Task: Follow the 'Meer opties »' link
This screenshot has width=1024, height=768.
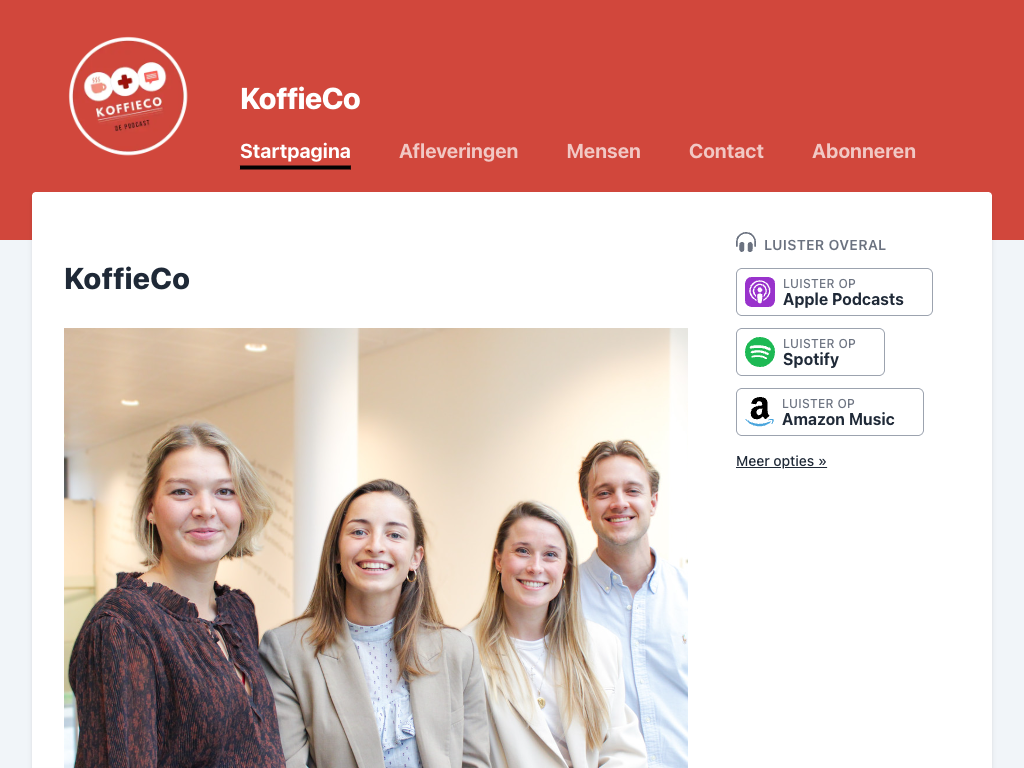Action: 781,461
